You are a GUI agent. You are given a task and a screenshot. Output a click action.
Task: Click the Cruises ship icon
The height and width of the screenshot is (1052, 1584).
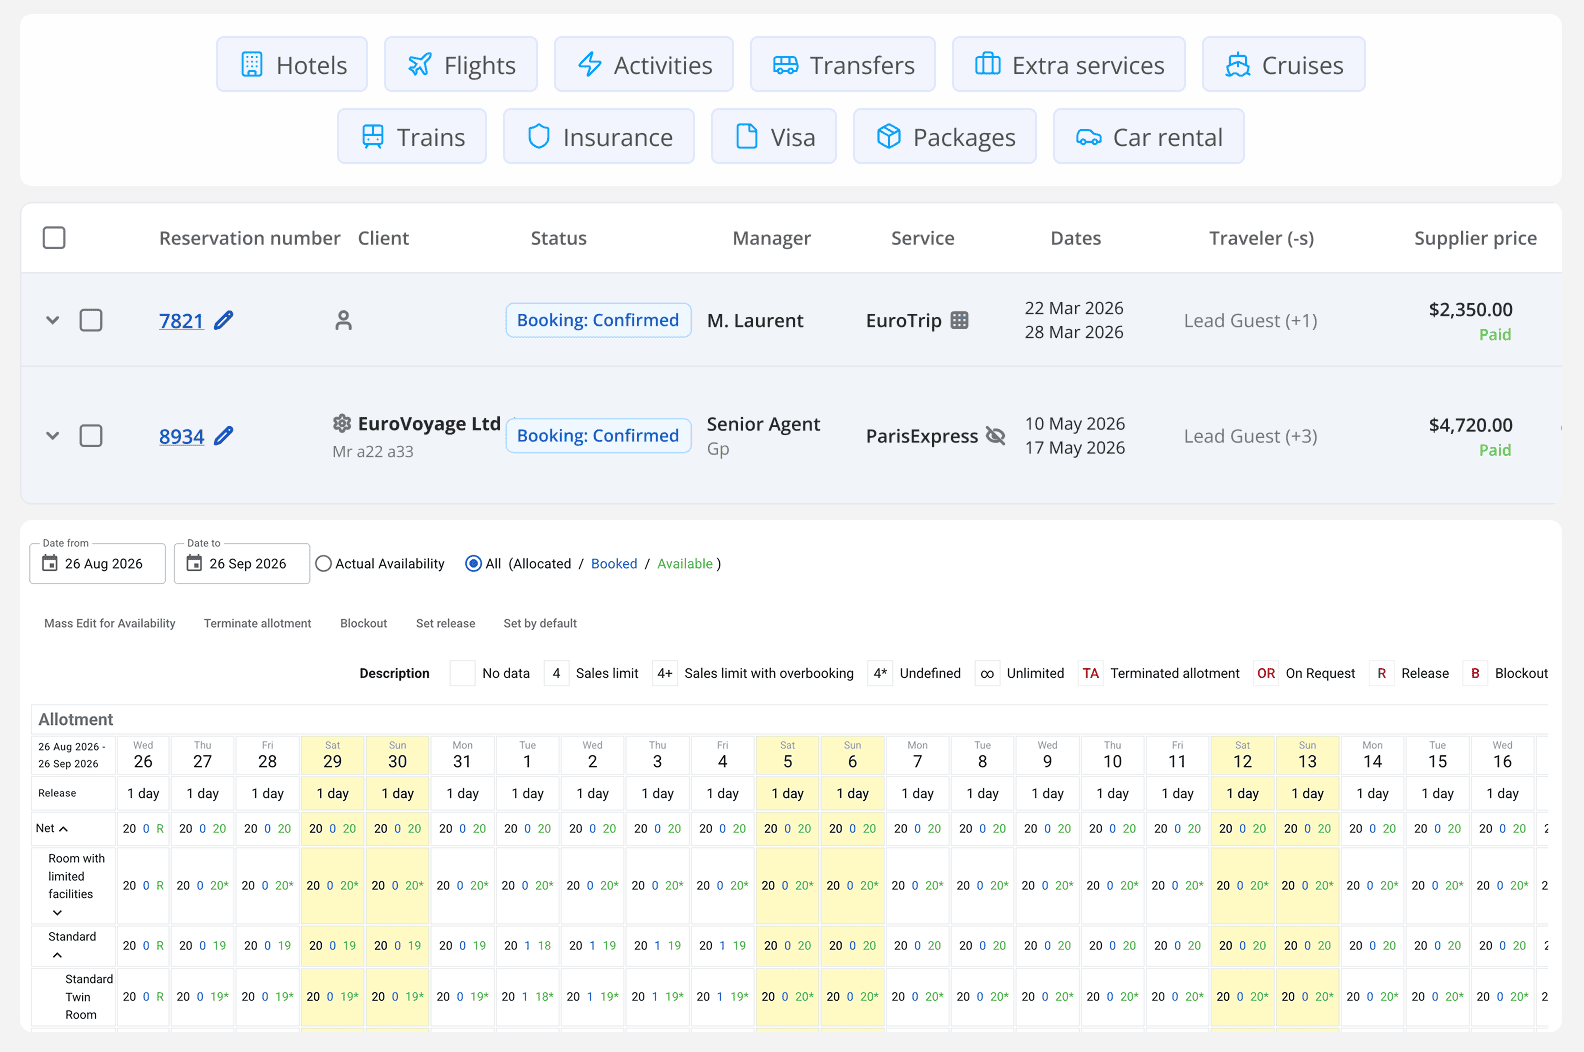coord(1238,65)
